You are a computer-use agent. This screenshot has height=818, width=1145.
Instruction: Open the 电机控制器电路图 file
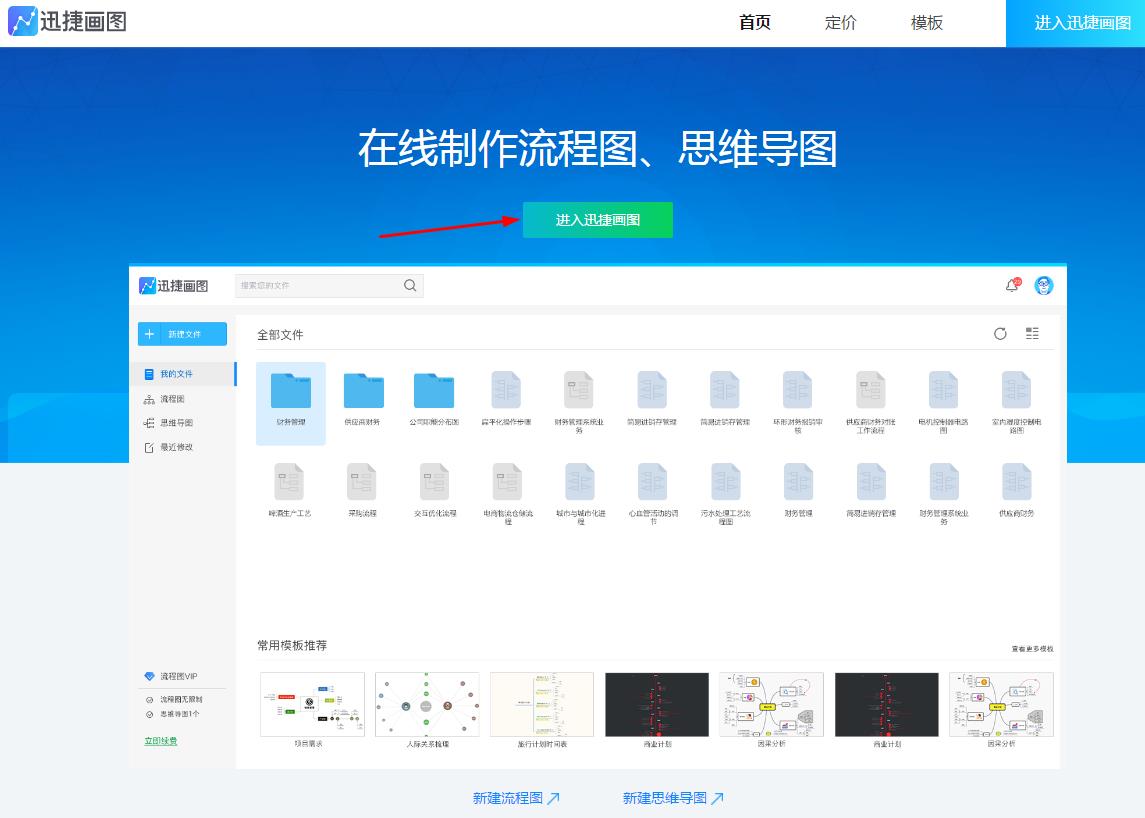tap(943, 401)
